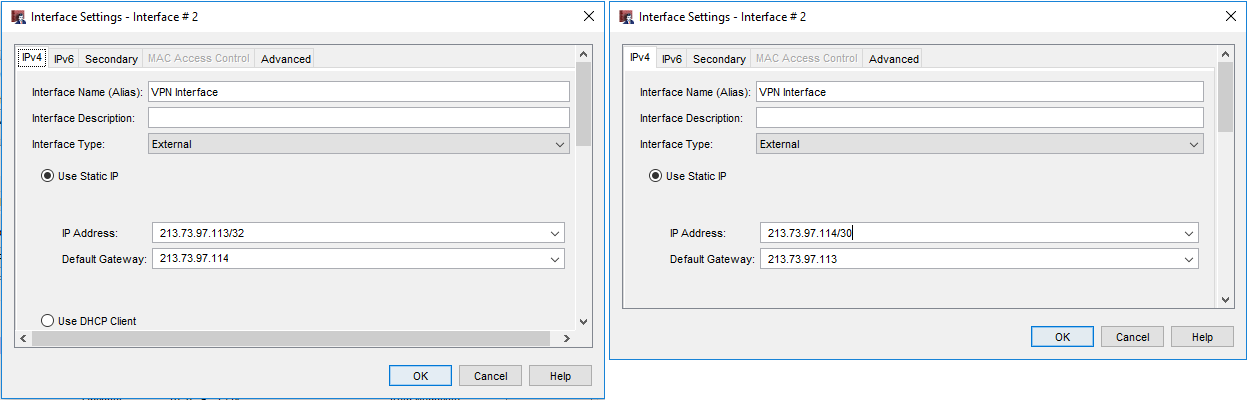Switch to IPv6 tab in left dialog

pyautogui.click(x=64, y=59)
